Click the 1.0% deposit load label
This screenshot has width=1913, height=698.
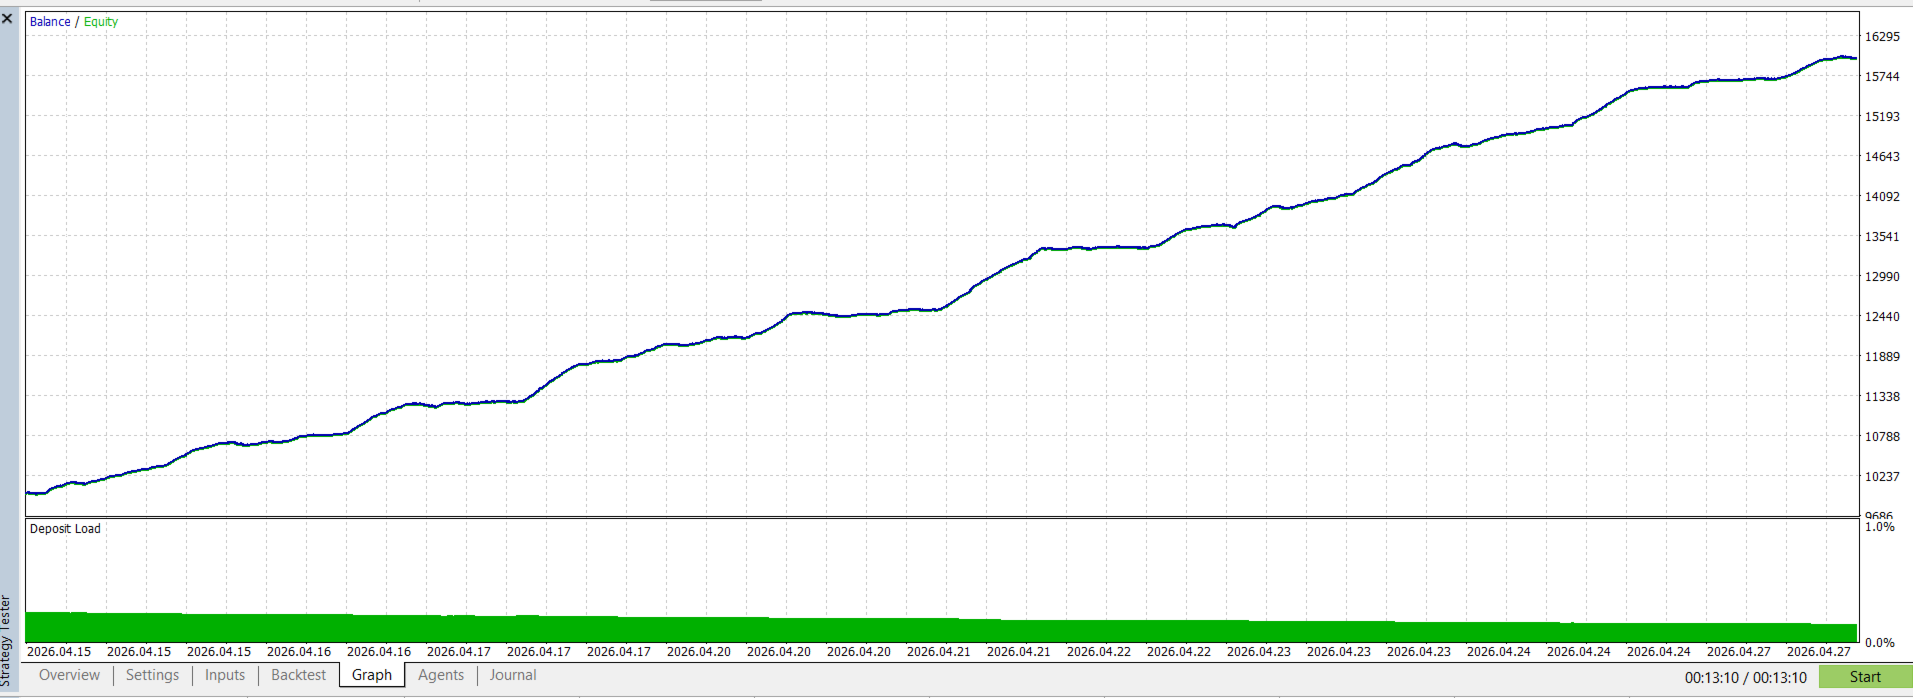click(x=1880, y=526)
